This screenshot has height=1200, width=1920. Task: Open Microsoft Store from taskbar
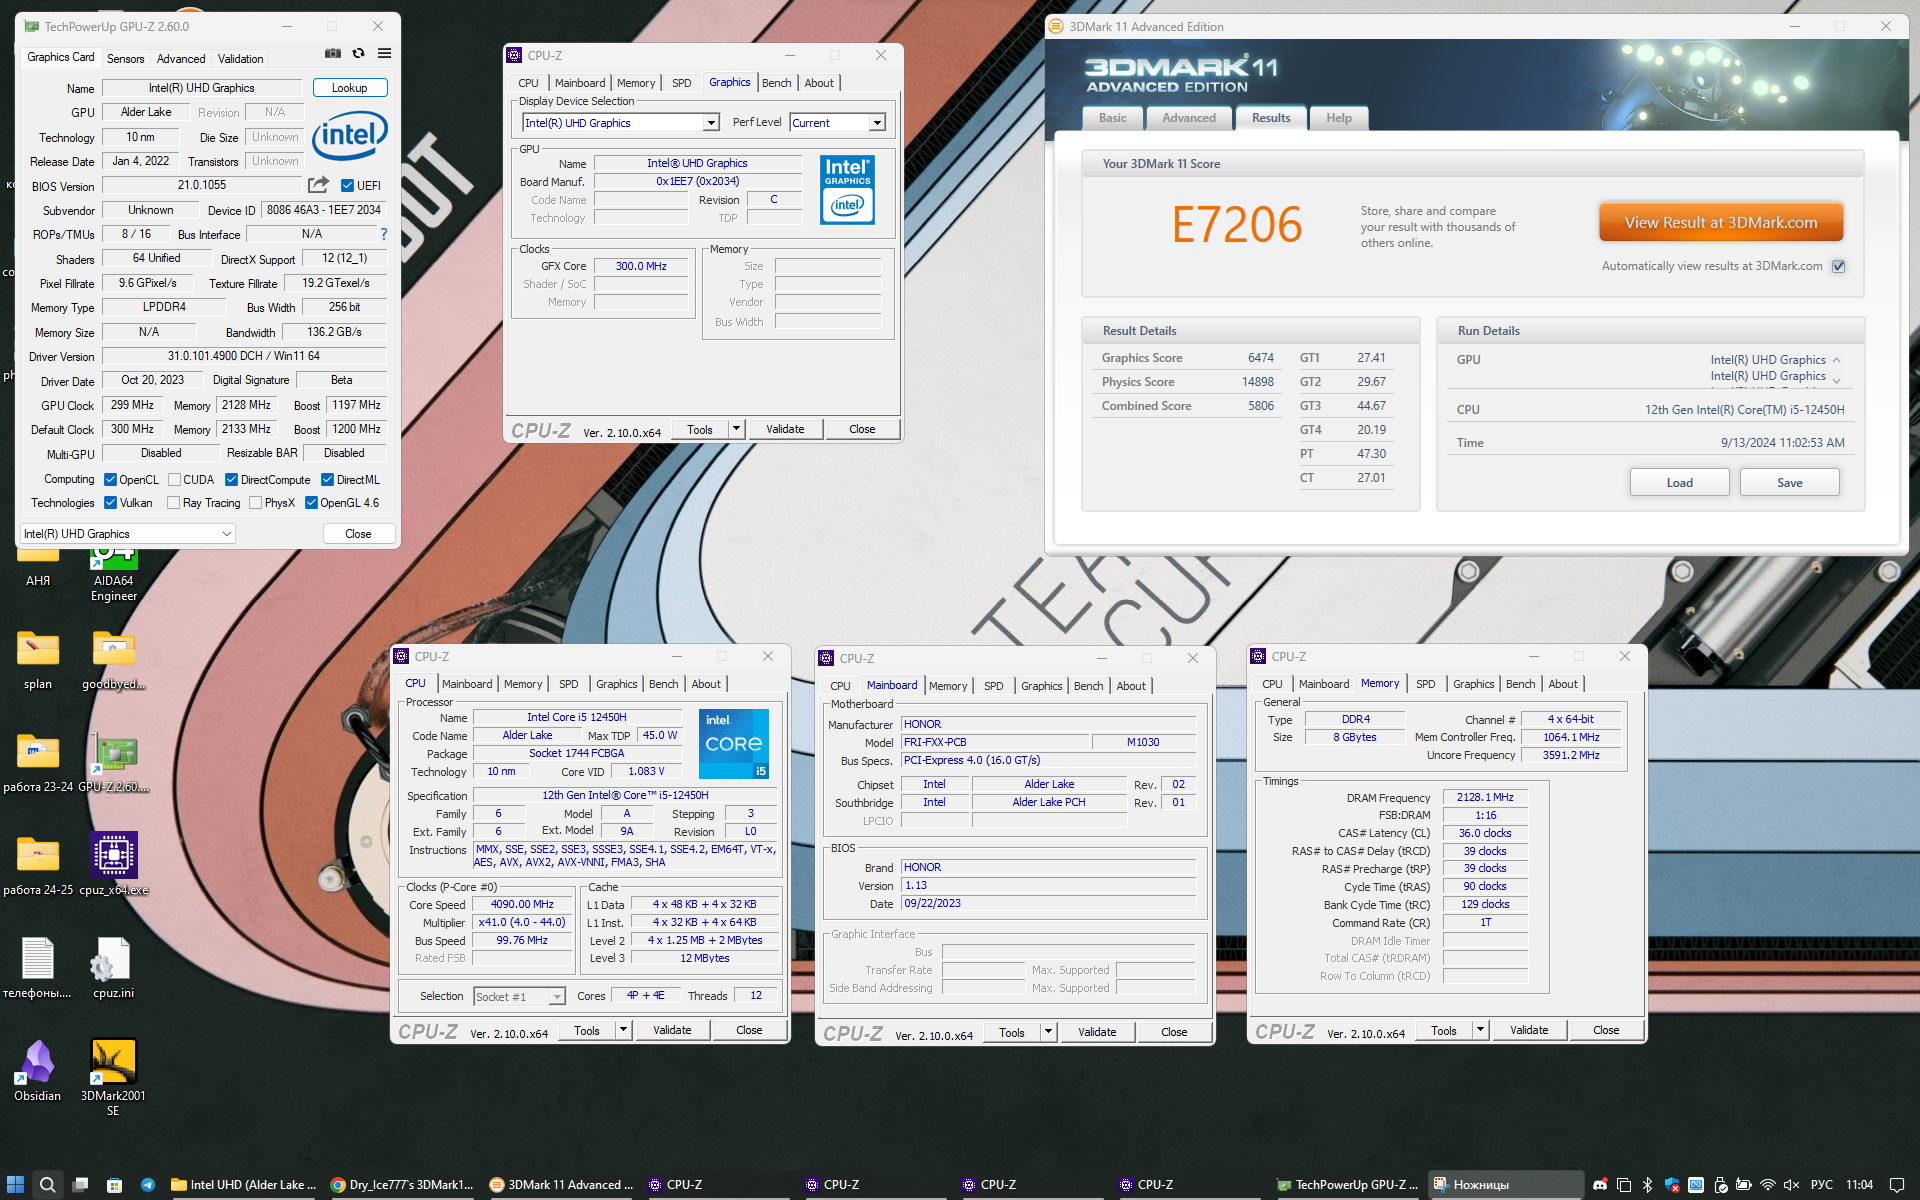pyautogui.click(x=115, y=1184)
